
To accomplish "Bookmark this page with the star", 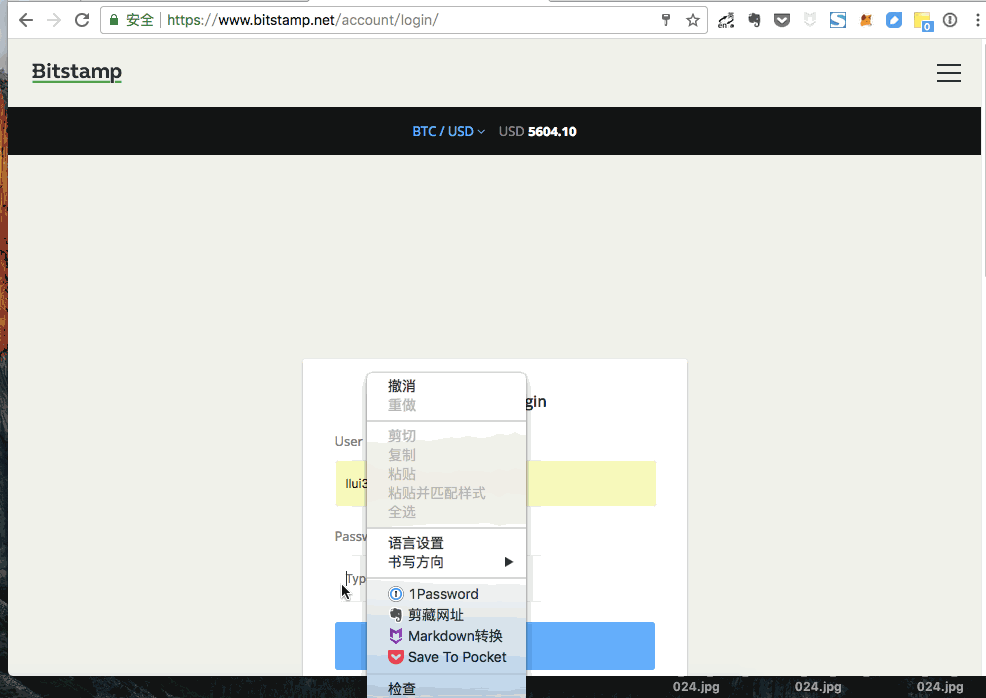I will coord(692,21).
